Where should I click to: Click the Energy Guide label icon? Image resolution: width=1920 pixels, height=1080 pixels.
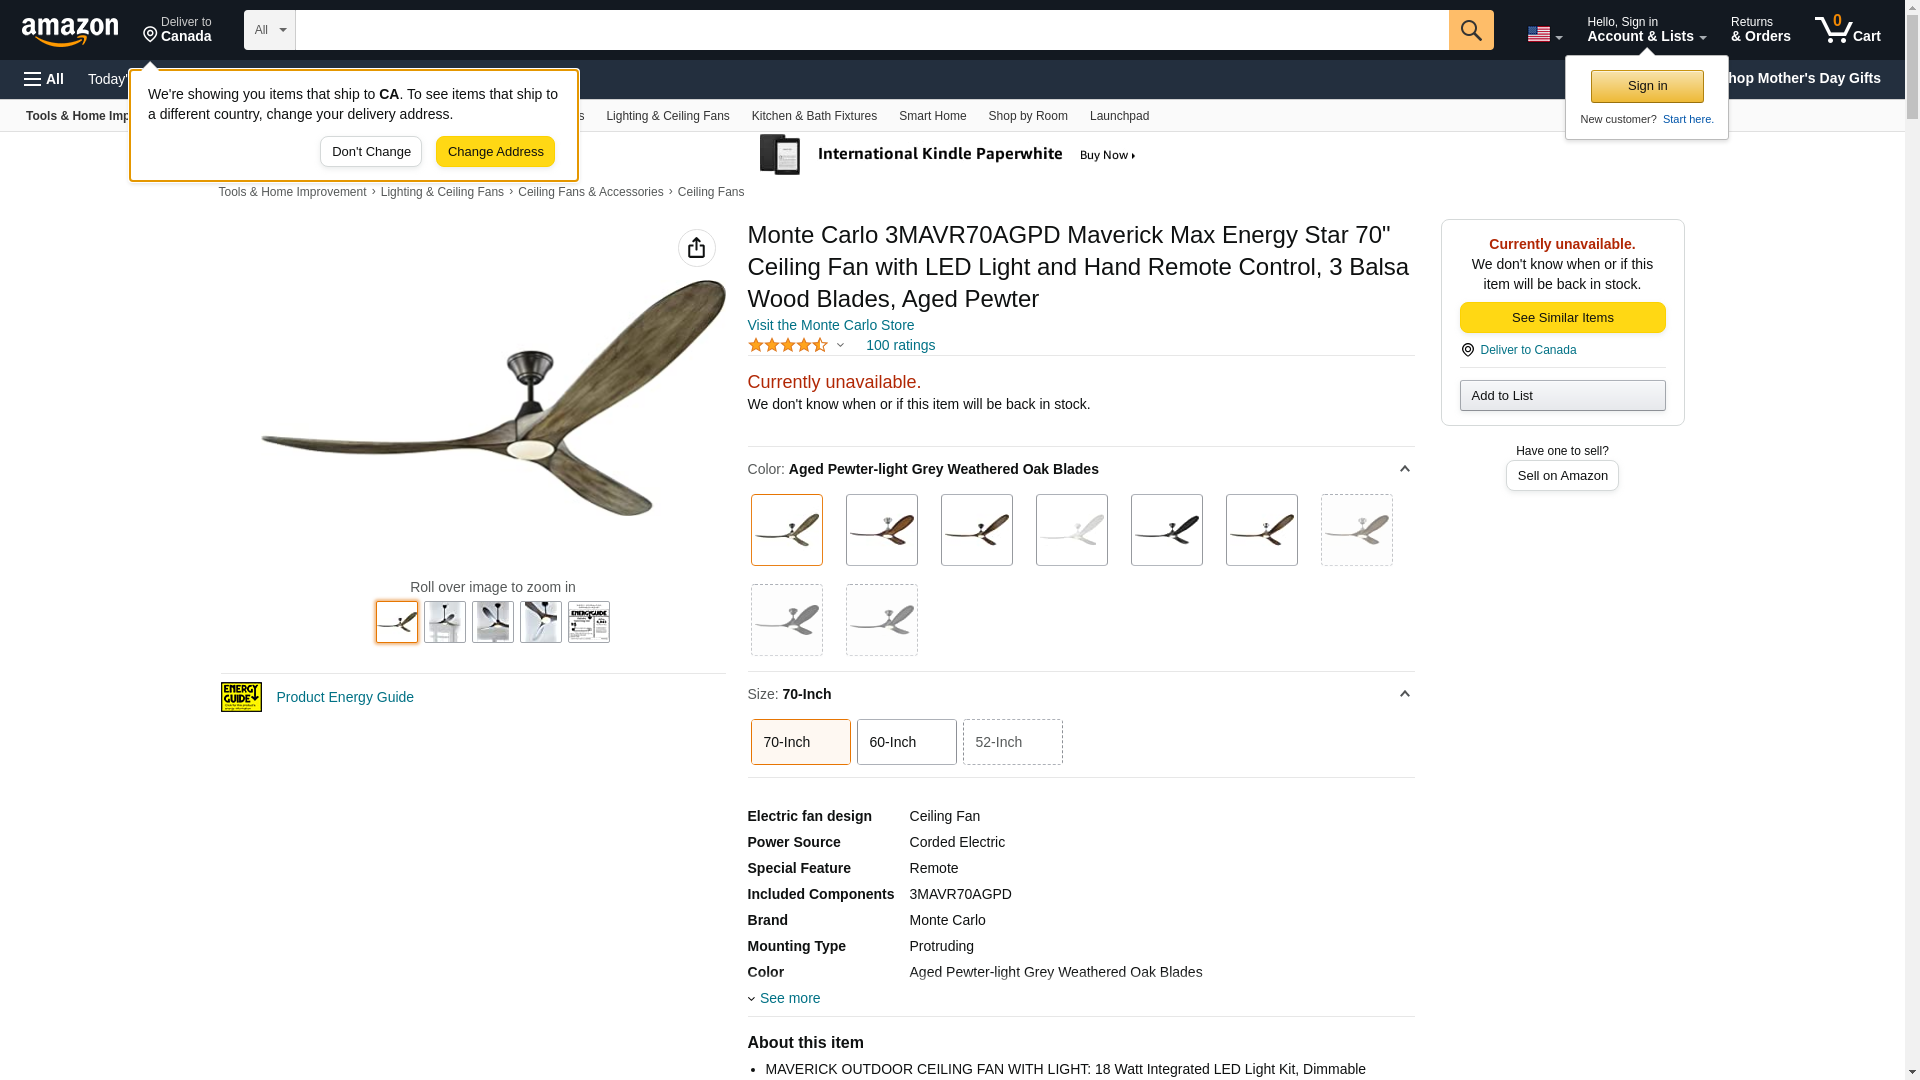(x=241, y=697)
